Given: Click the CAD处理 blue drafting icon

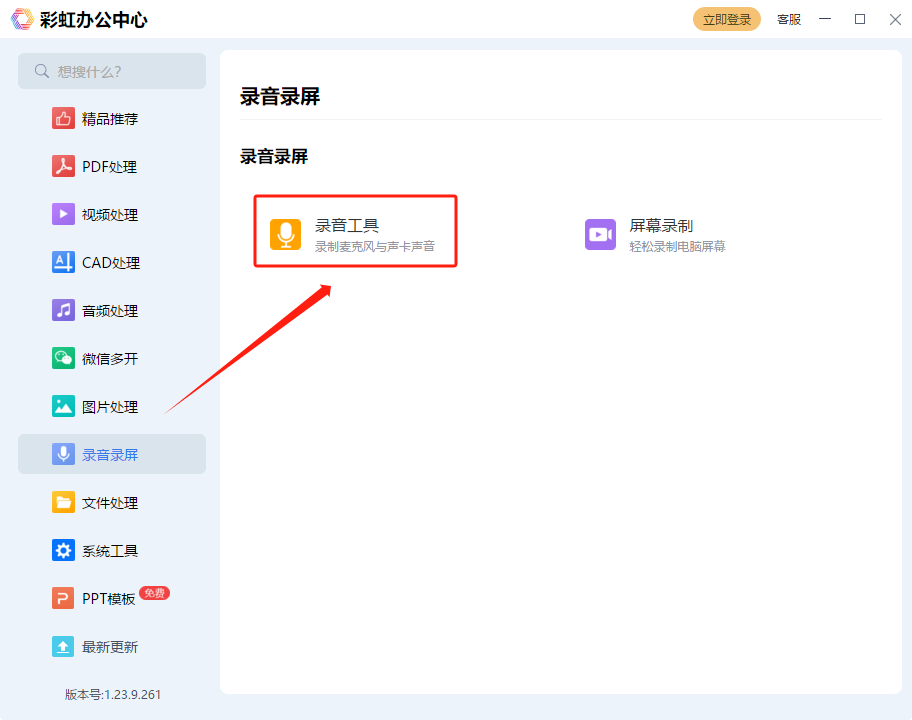Looking at the screenshot, I should point(63,262).
